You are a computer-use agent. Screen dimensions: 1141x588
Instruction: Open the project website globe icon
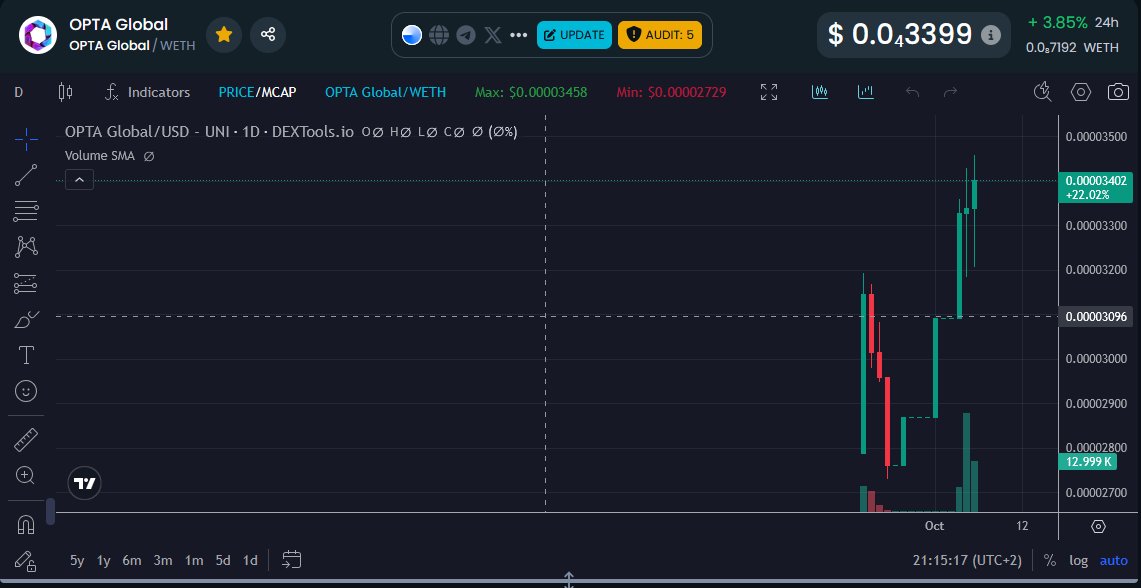click(439, 35)
